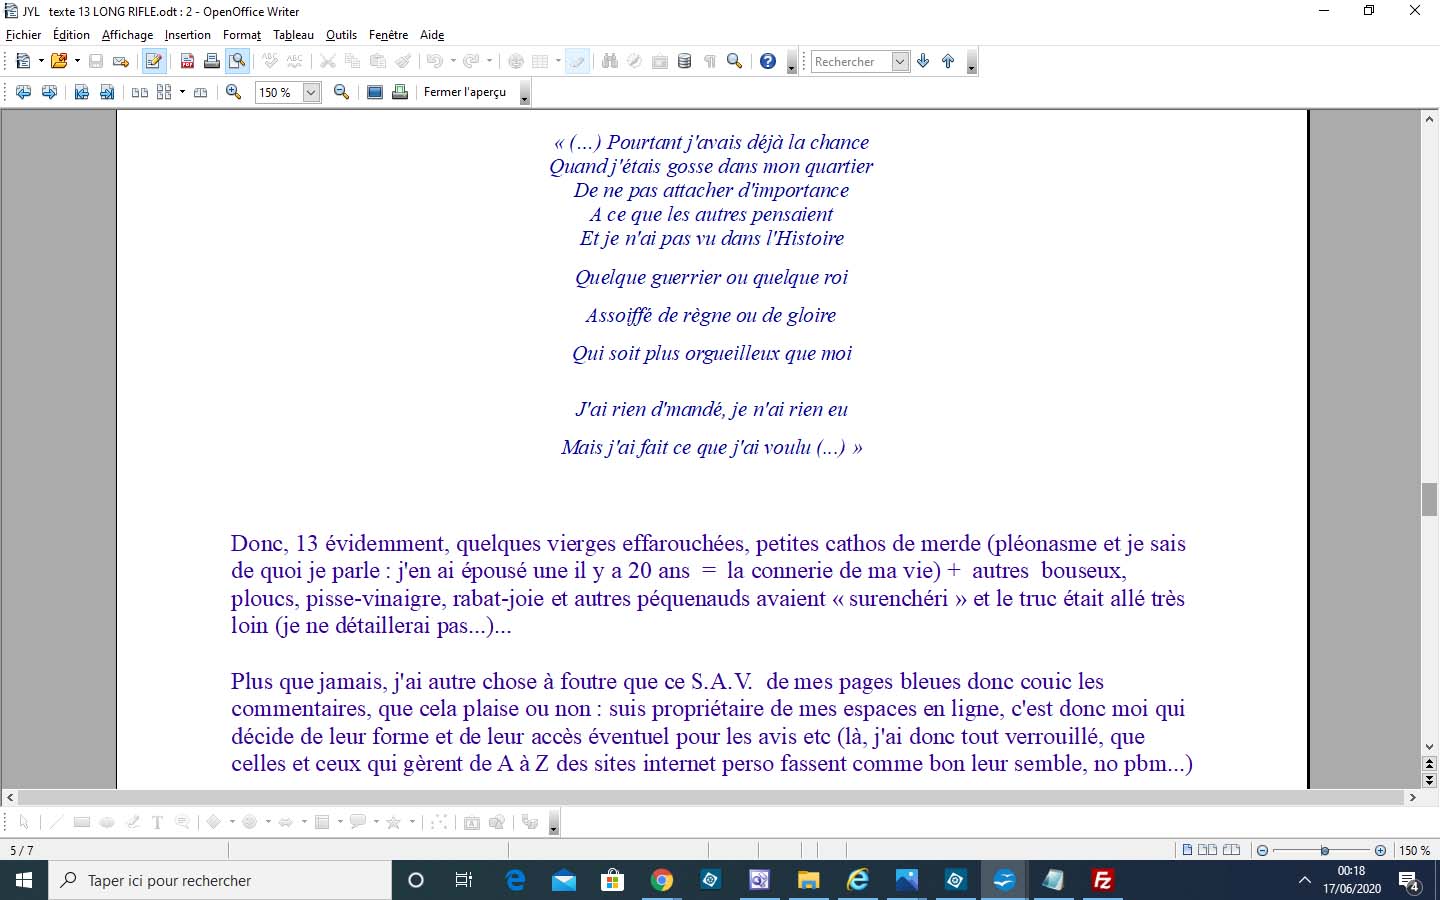1440x900 pixels.
Task: Export directly as PDF
Action: (x=187, y=61)
